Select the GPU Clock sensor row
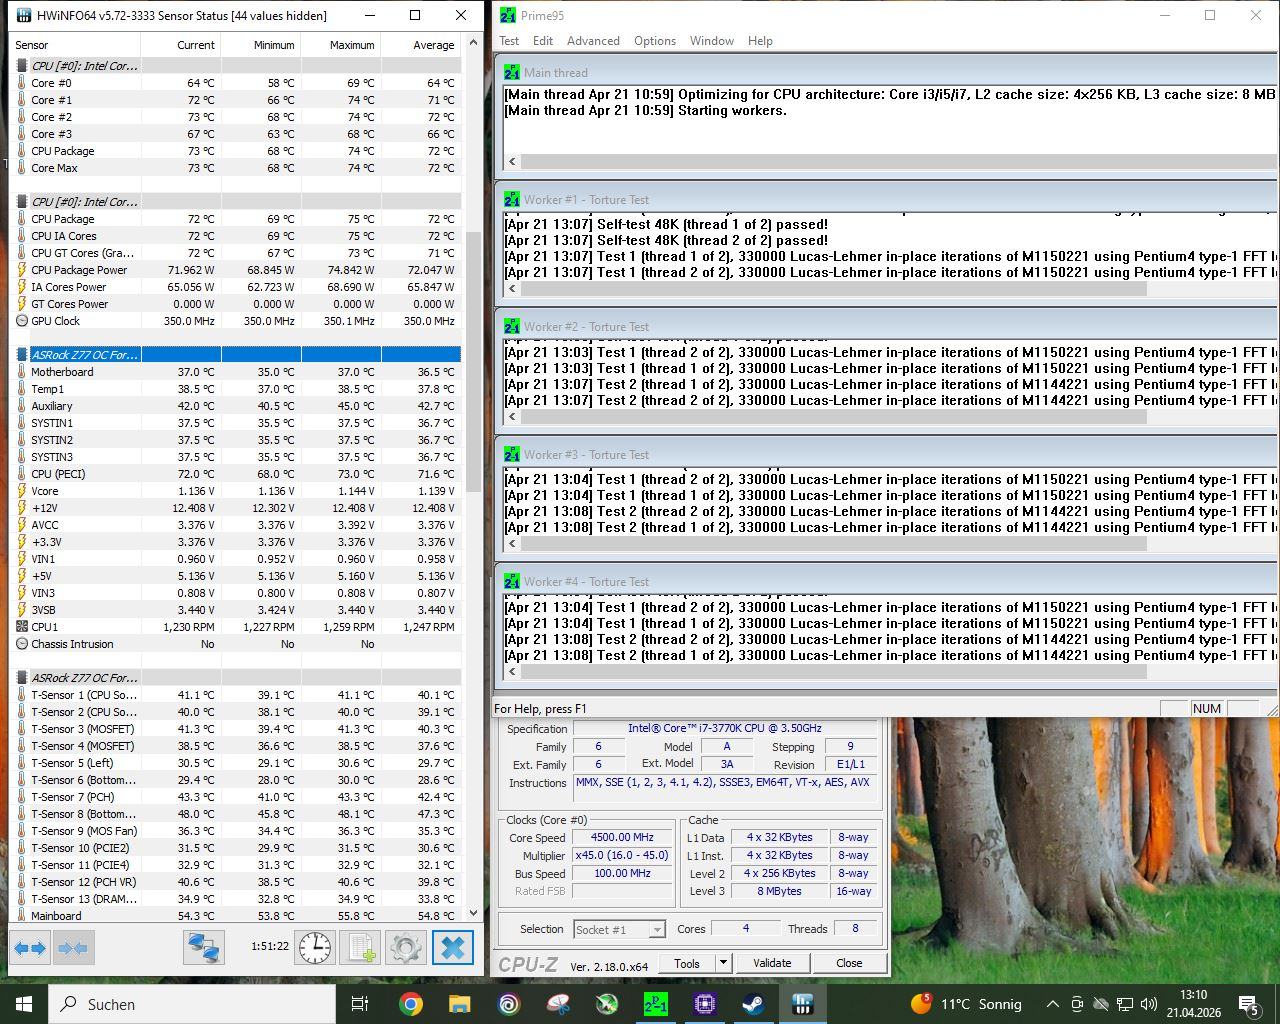Screen dimensions: 1280x1024 point(237,321)
